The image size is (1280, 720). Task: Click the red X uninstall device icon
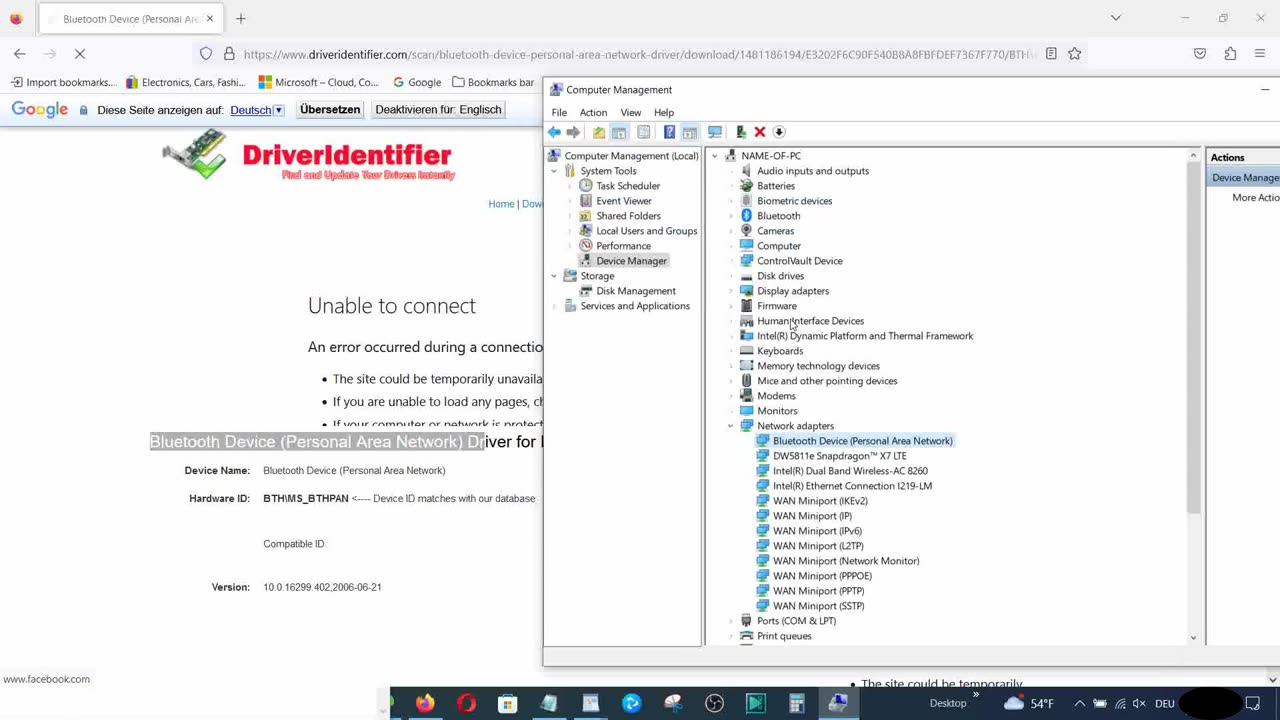[x=760, y=132]
